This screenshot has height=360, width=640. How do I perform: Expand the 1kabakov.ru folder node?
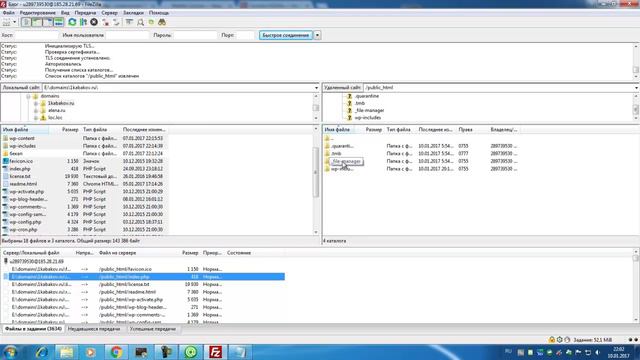pos(36,104)
